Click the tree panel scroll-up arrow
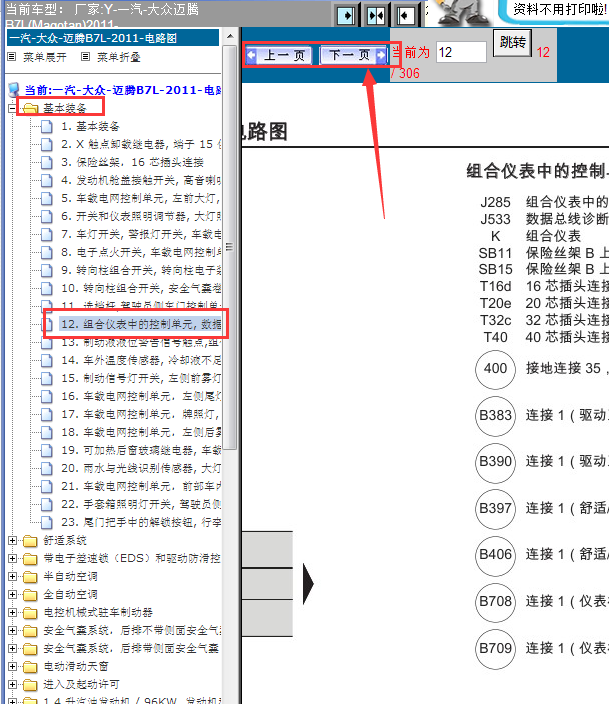This screenshot has width=609, height=704. click(230, 36)
